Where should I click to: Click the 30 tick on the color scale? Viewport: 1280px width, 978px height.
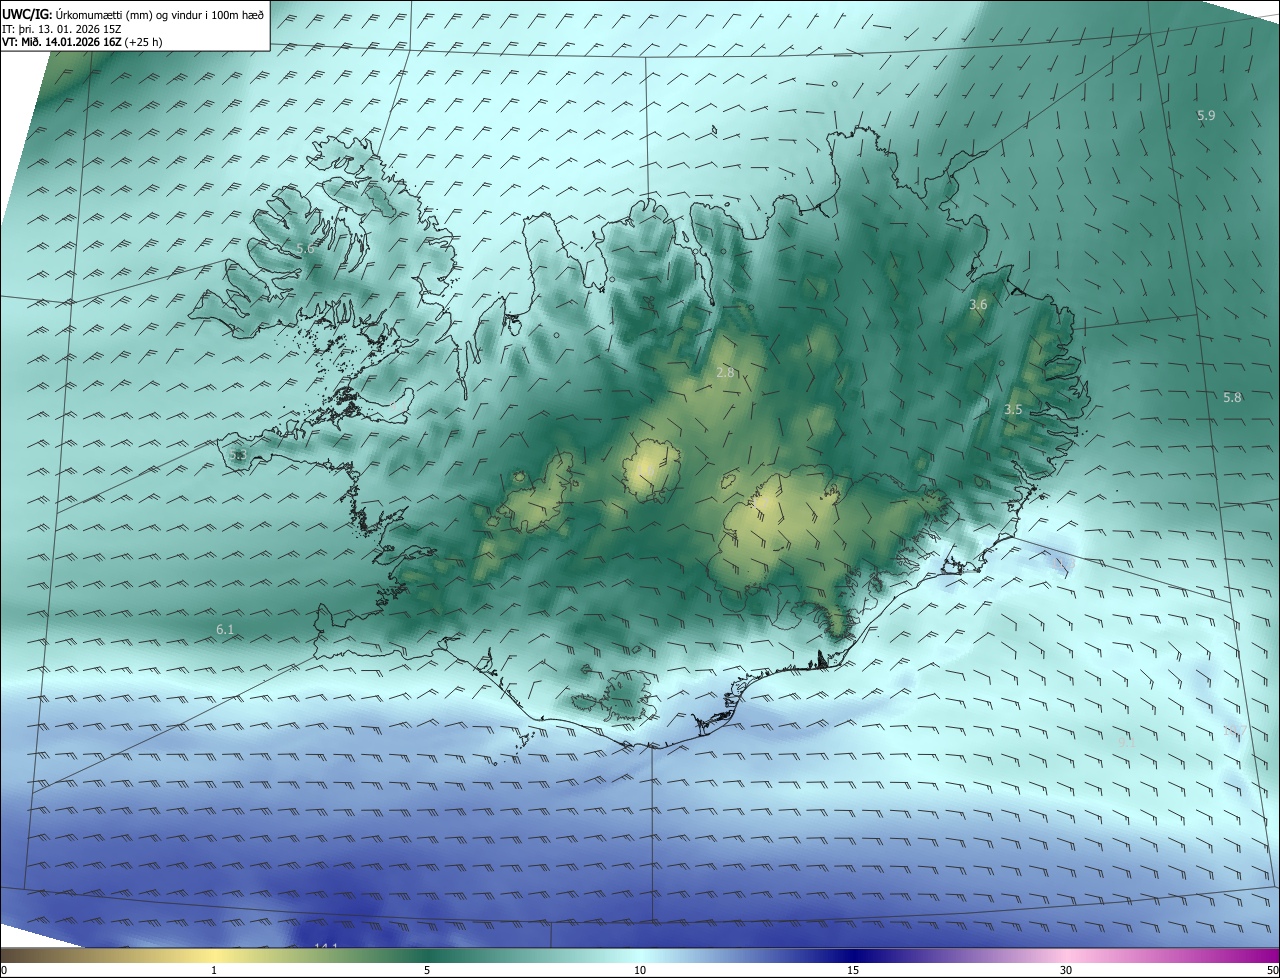pyautogui.click(x=1066, y=970)
